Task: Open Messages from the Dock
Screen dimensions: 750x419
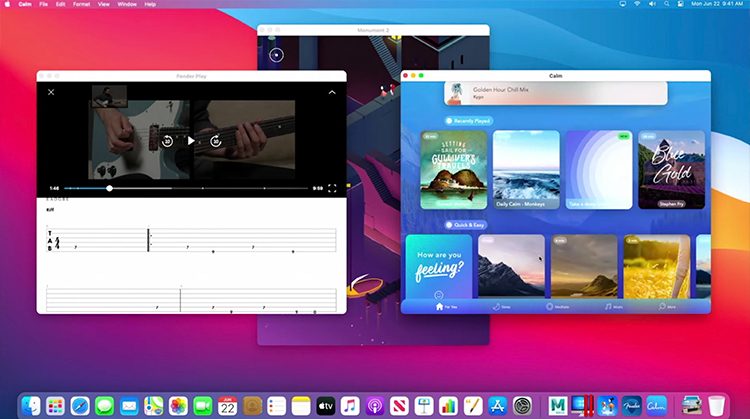Action: tap(104, 406)
